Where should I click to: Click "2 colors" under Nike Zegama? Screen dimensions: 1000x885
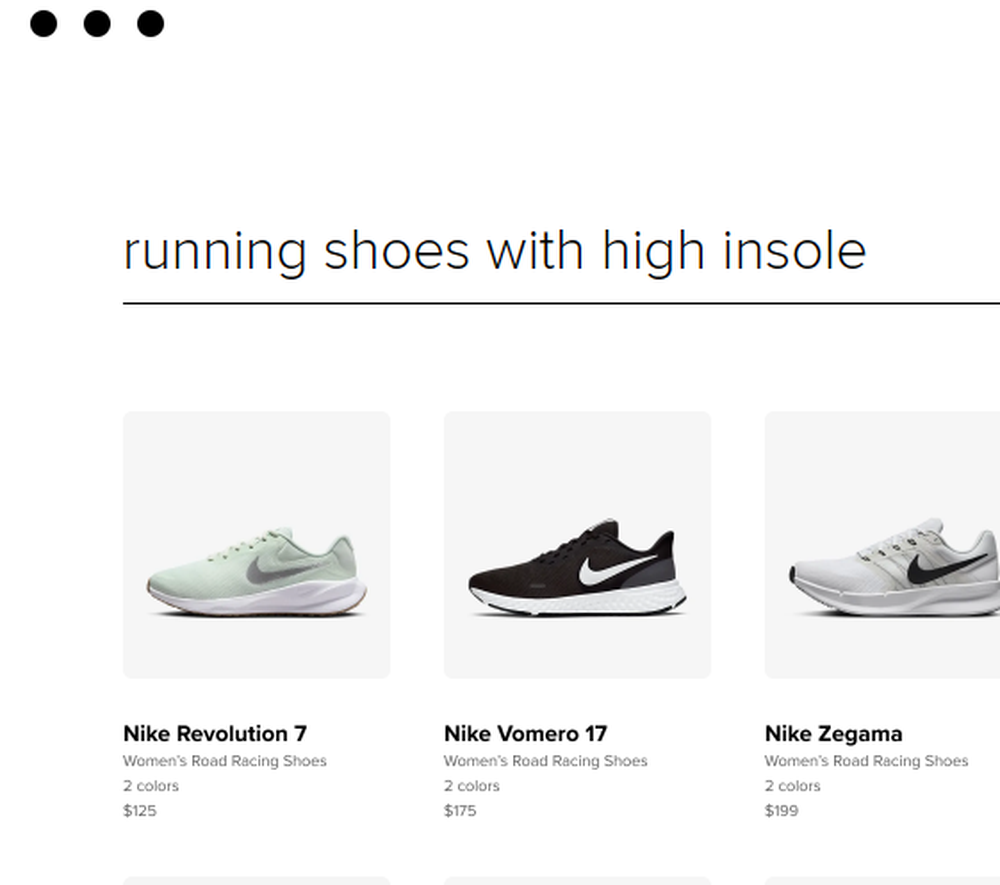point(793,786)
